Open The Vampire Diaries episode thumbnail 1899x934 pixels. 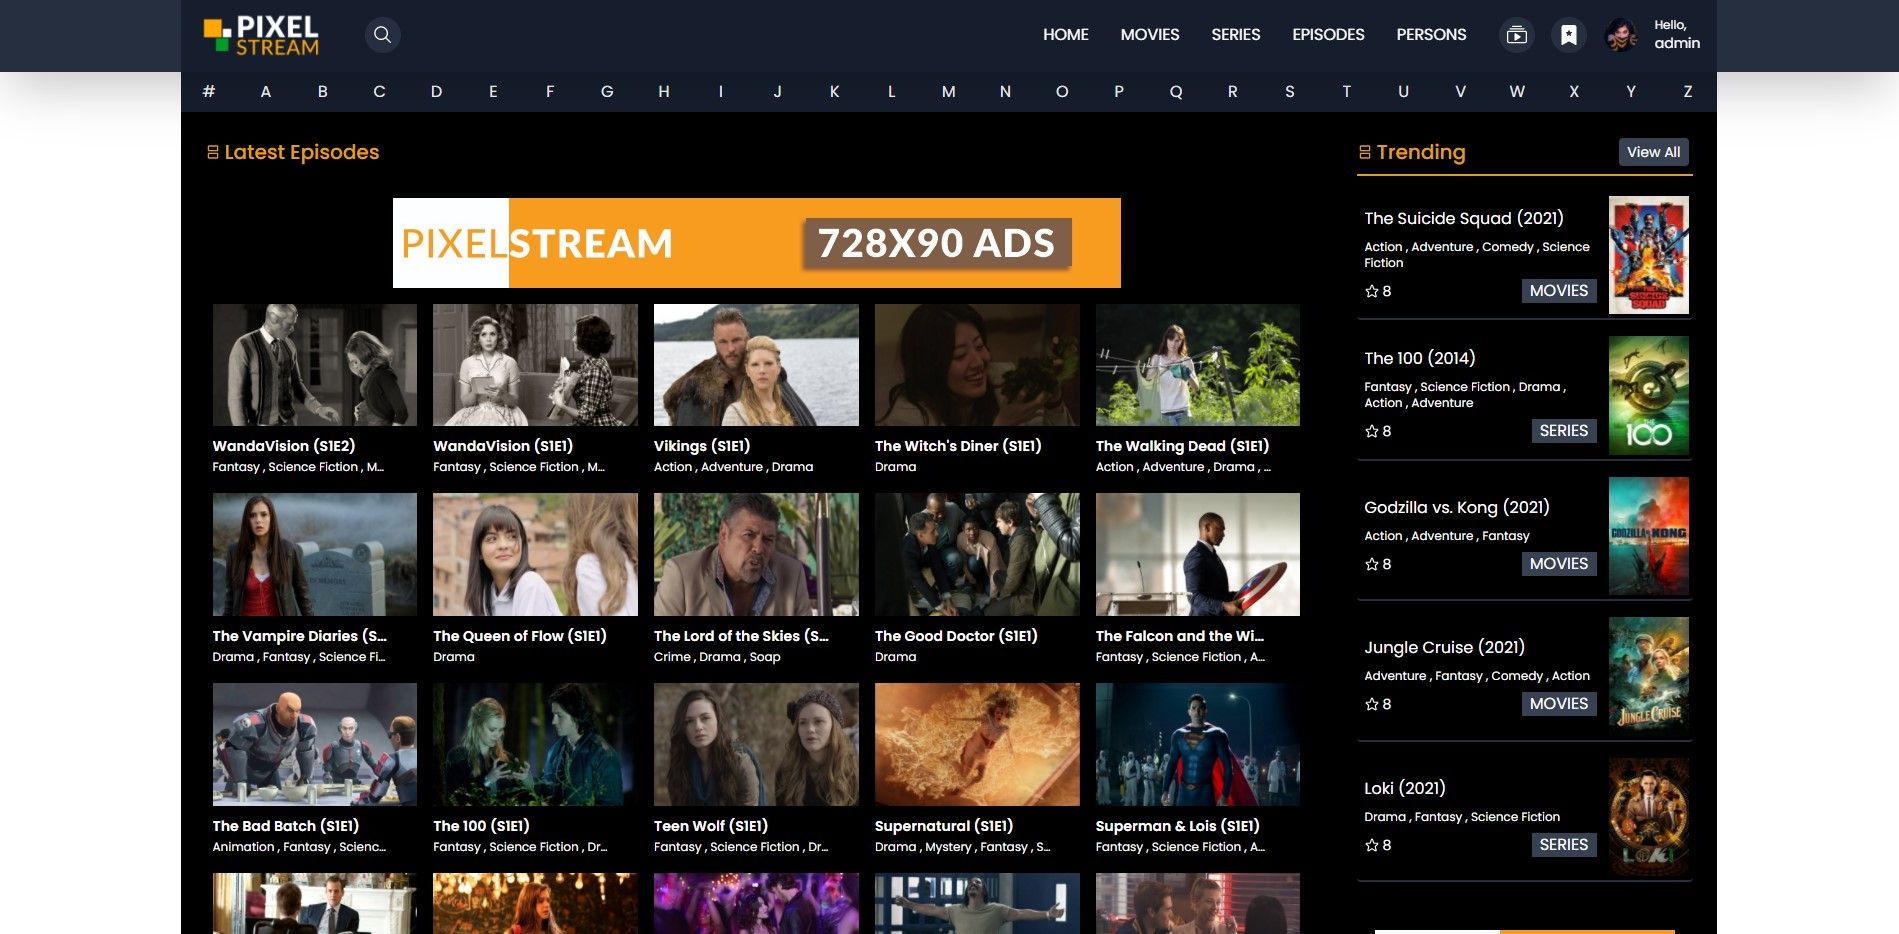click(315, 554)
